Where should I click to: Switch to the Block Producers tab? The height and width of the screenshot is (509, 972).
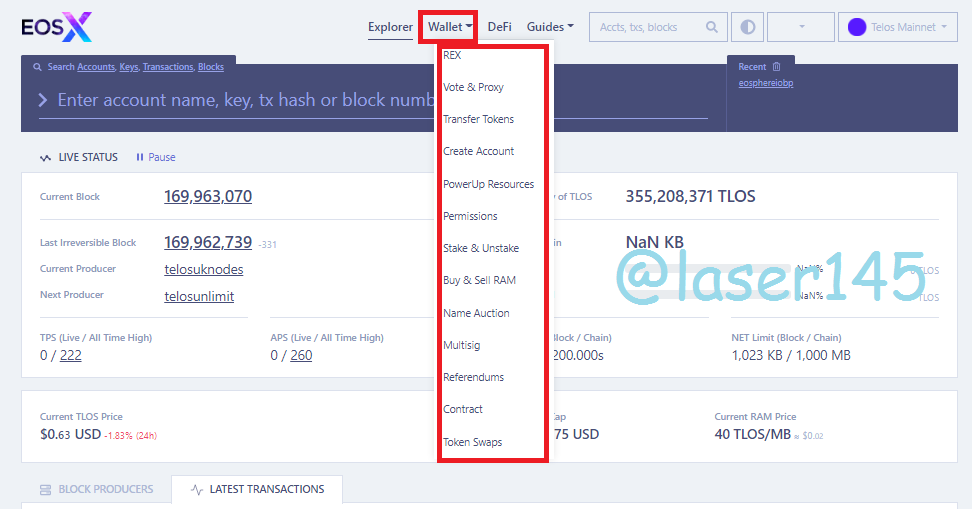click(x=96, y=489)
